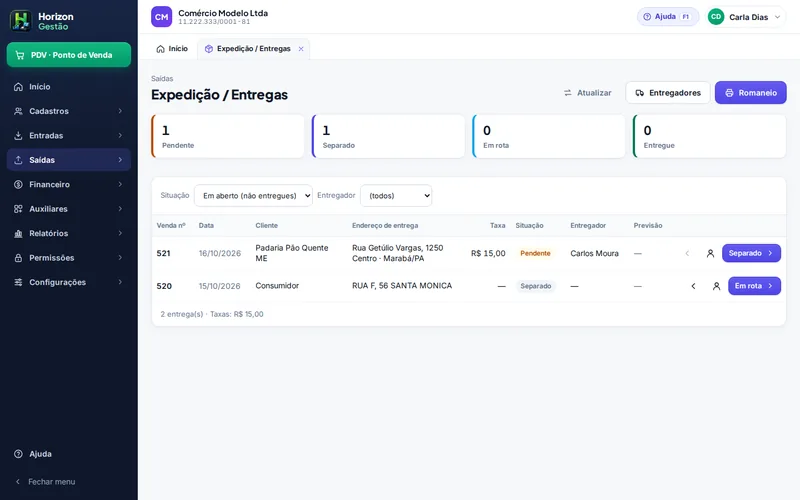Click the home icon on Início tab

click(x=160, y=49)
